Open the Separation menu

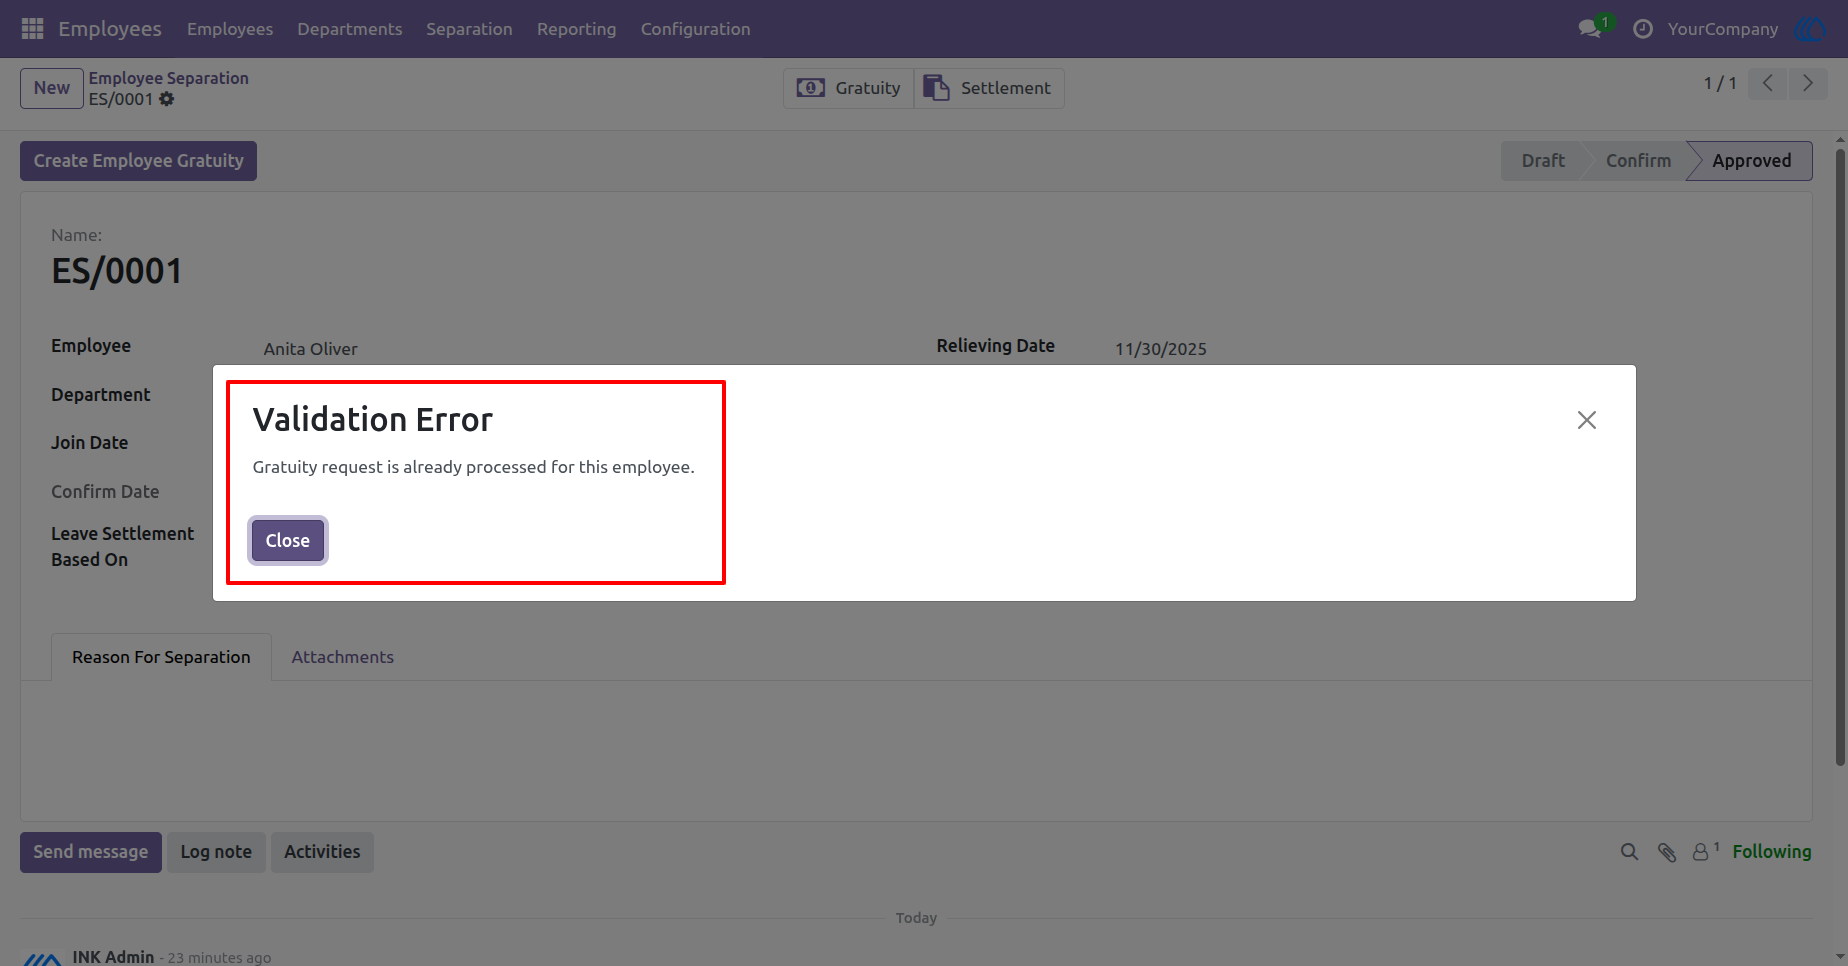pos(469,29)
